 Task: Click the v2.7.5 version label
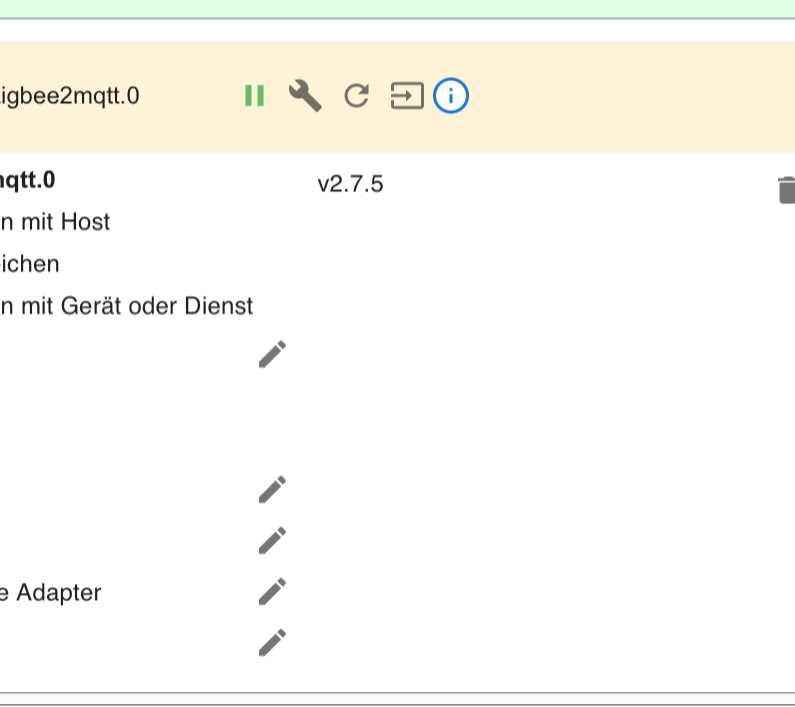tap(350, 184)
